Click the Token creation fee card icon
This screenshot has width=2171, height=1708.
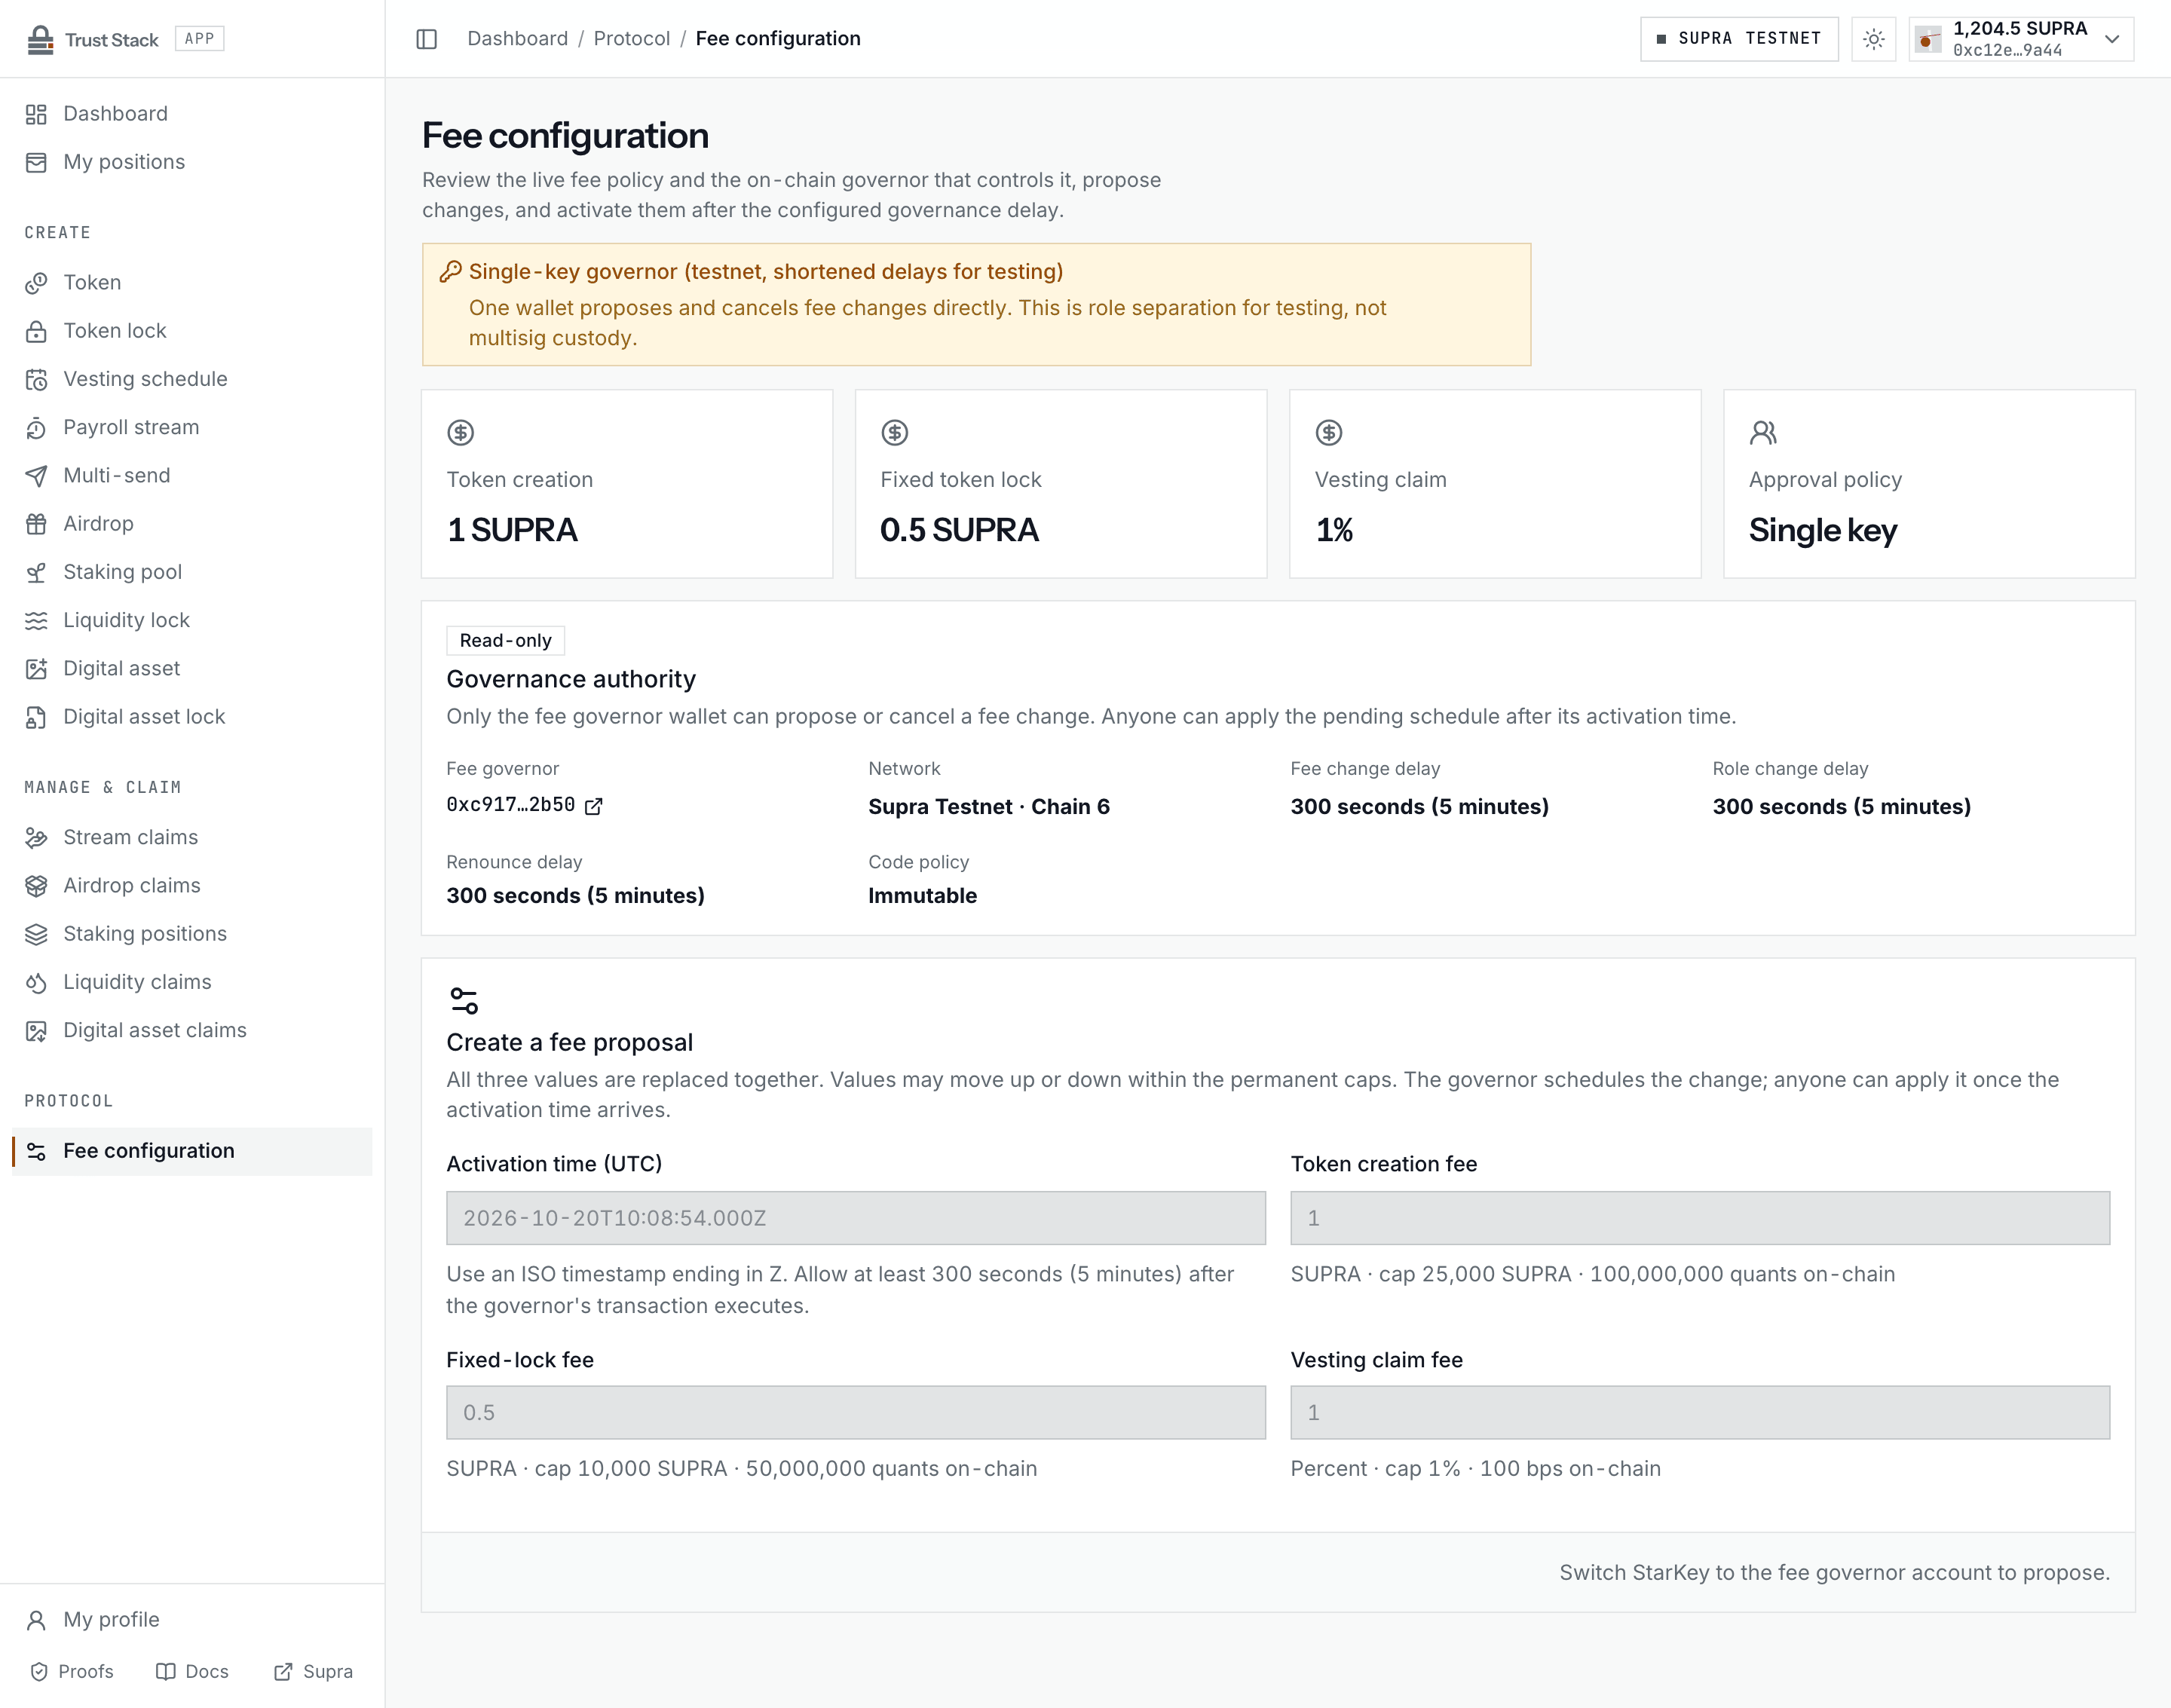click(461, 433)
